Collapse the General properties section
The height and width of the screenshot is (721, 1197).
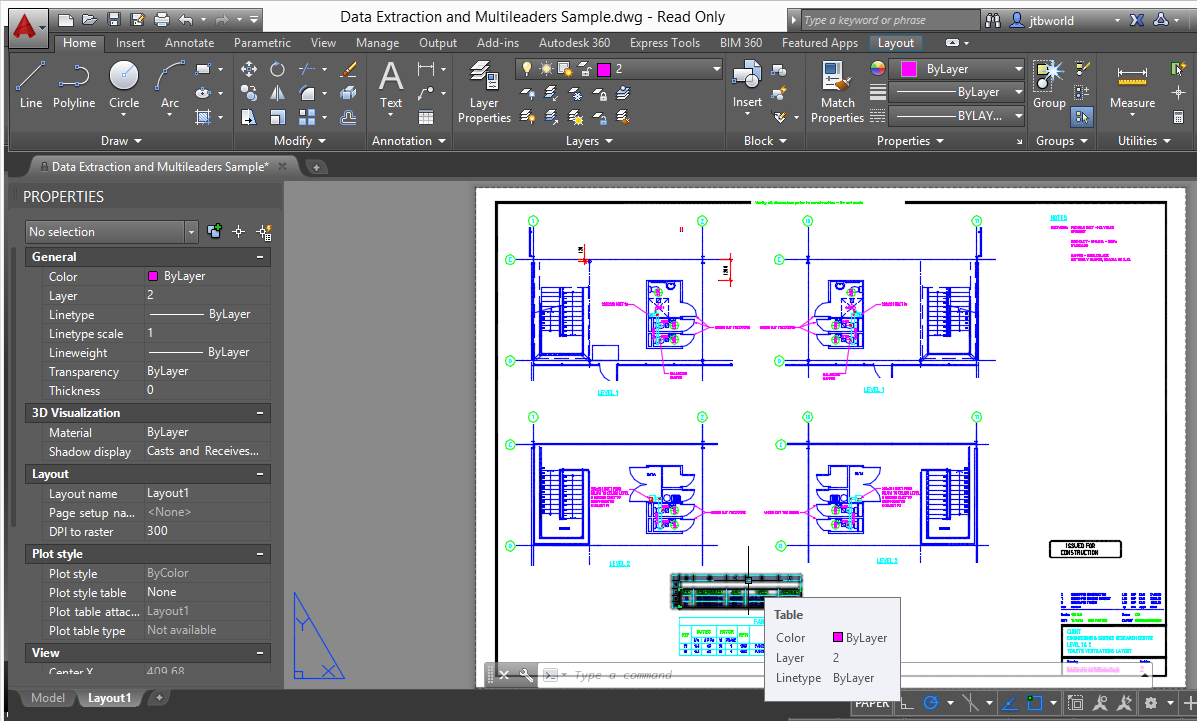click(260, 257)
